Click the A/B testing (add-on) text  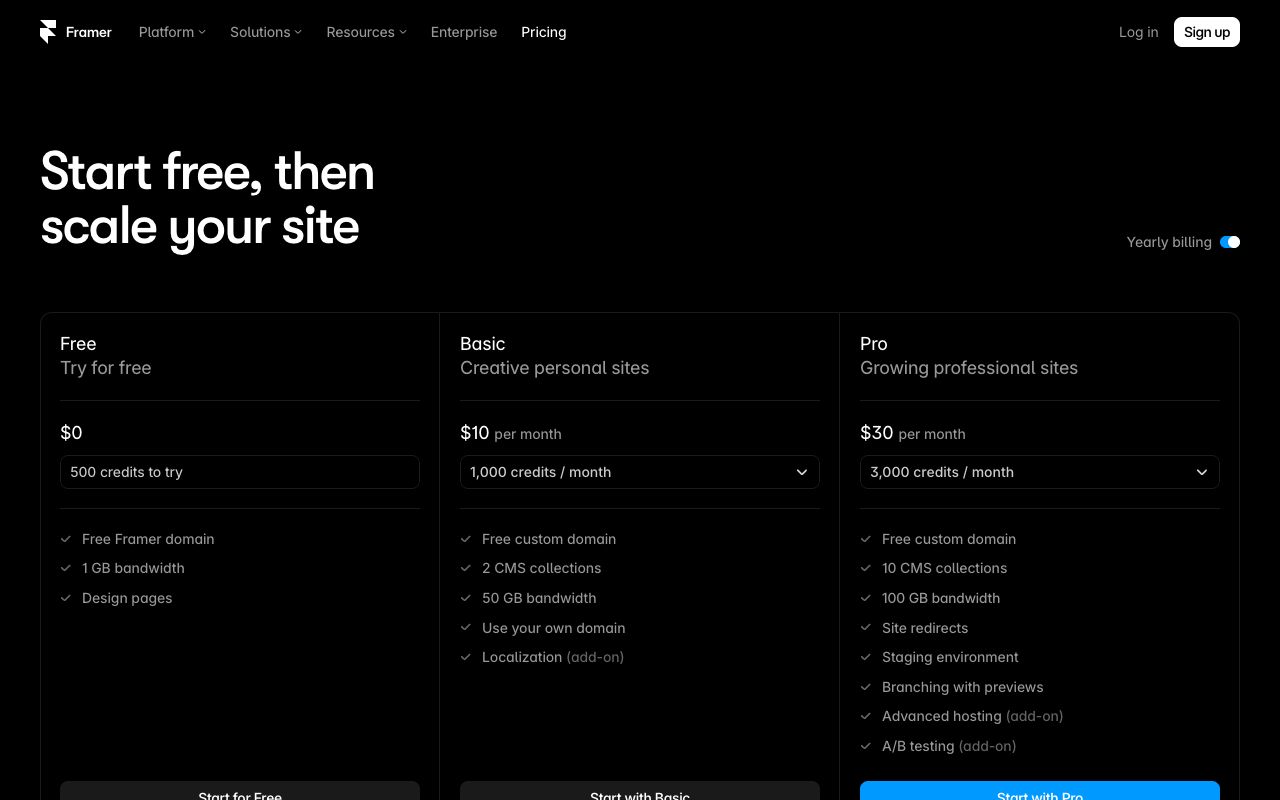coord(949,746)
